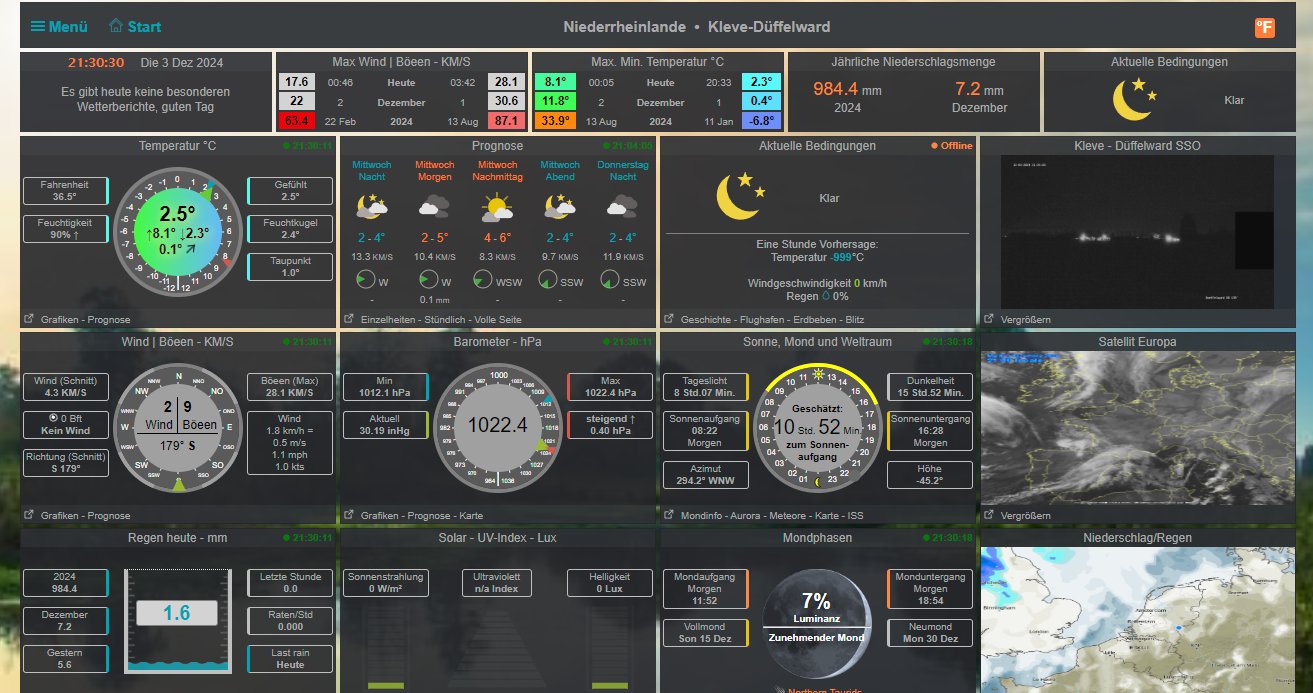Image resolution: width=1313 pixels, height=693 pixels.
Task: Click yearly rainfall value 984.4 mm
Action: pyautogui.click(x=847, y=89)
